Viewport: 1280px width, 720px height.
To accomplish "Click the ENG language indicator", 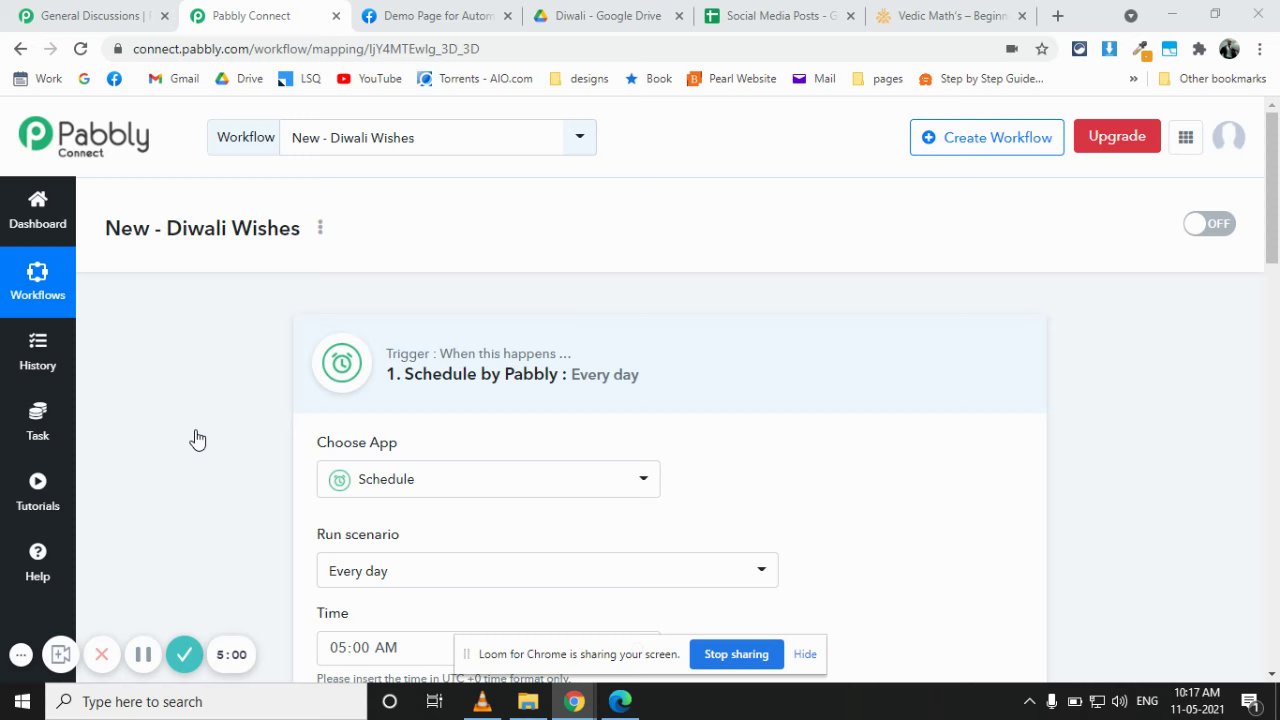I will pyautogui.click(x=1147, y=701).
